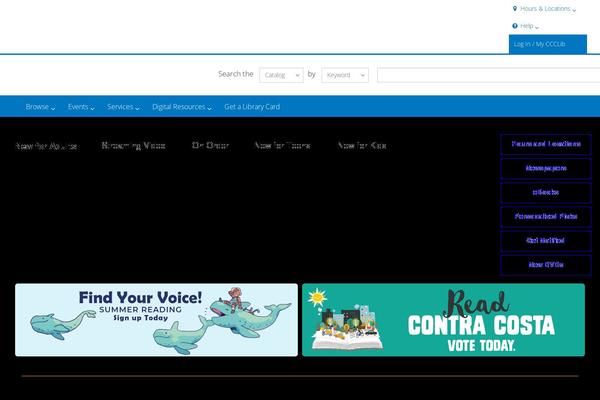Open the Events menu
This screenshot has height=400, width=600.
pos(81,107)
